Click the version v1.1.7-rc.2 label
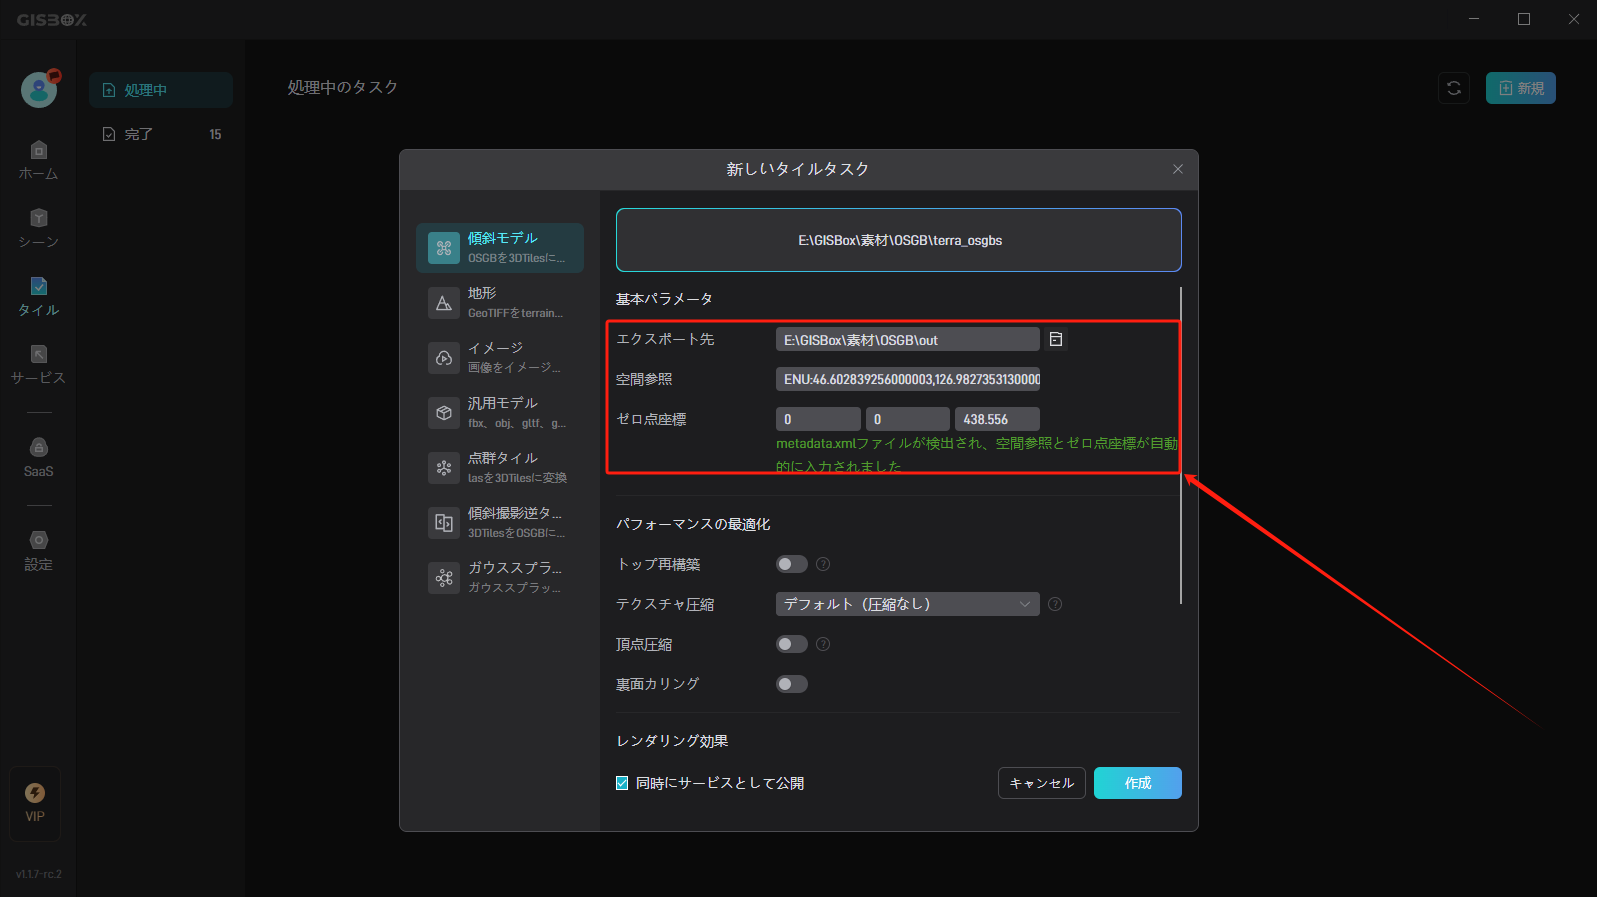 [x=38, y=874]
